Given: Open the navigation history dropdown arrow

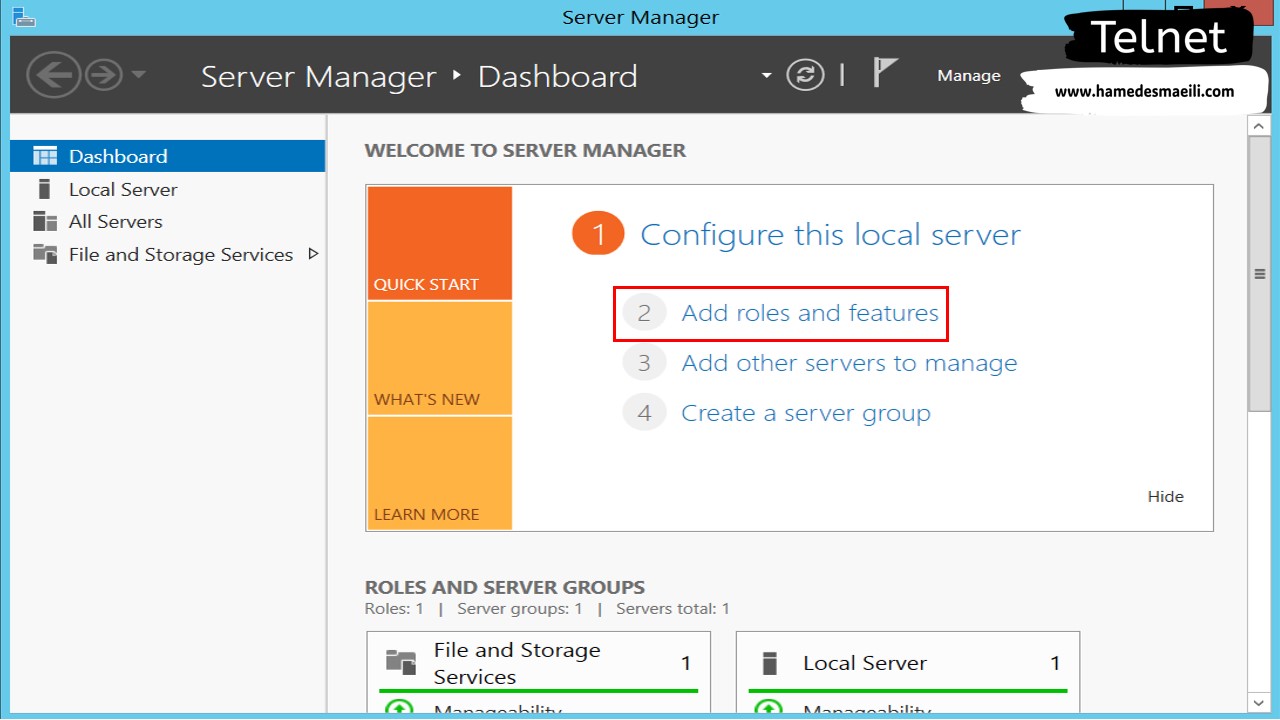Looking at the screenshot, I should 139,75.
